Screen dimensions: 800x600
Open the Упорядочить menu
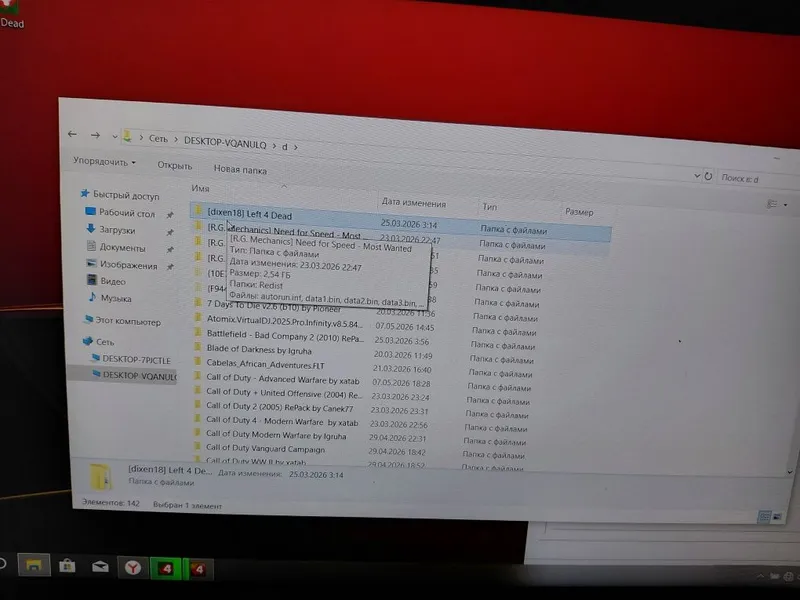pos(105,161)
